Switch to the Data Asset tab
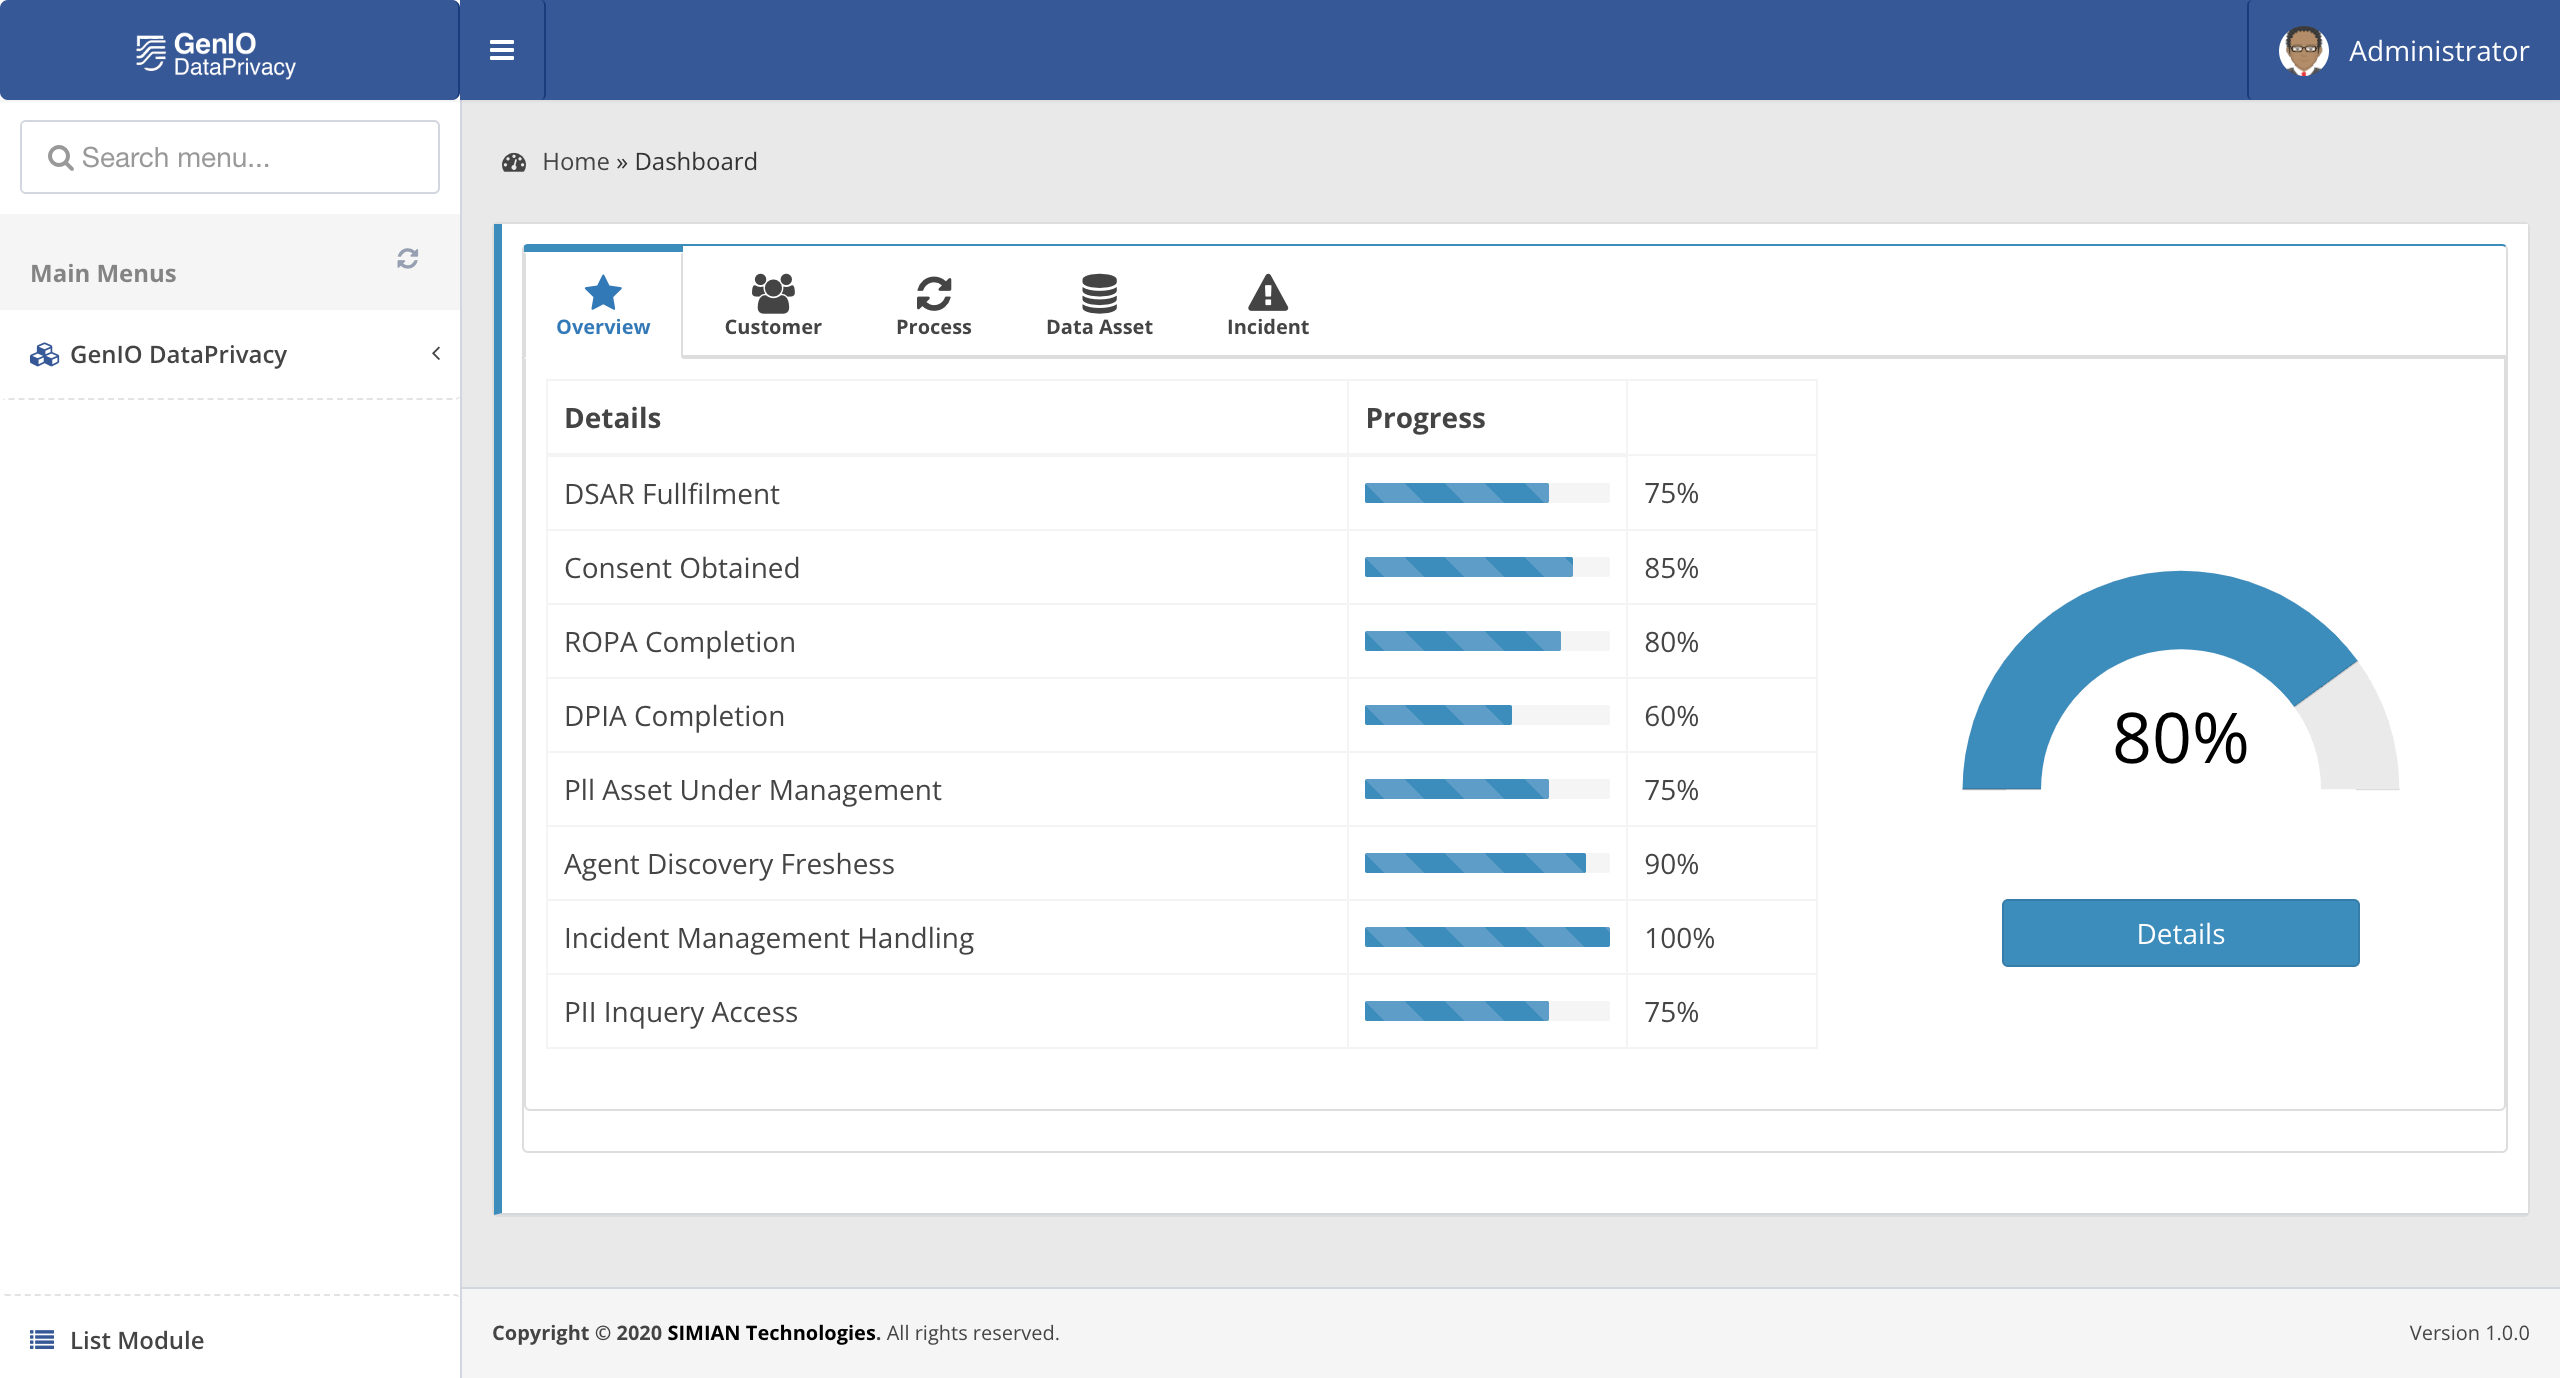Viewport: 2560px width, 1378px height. (x=1099, y=304)
